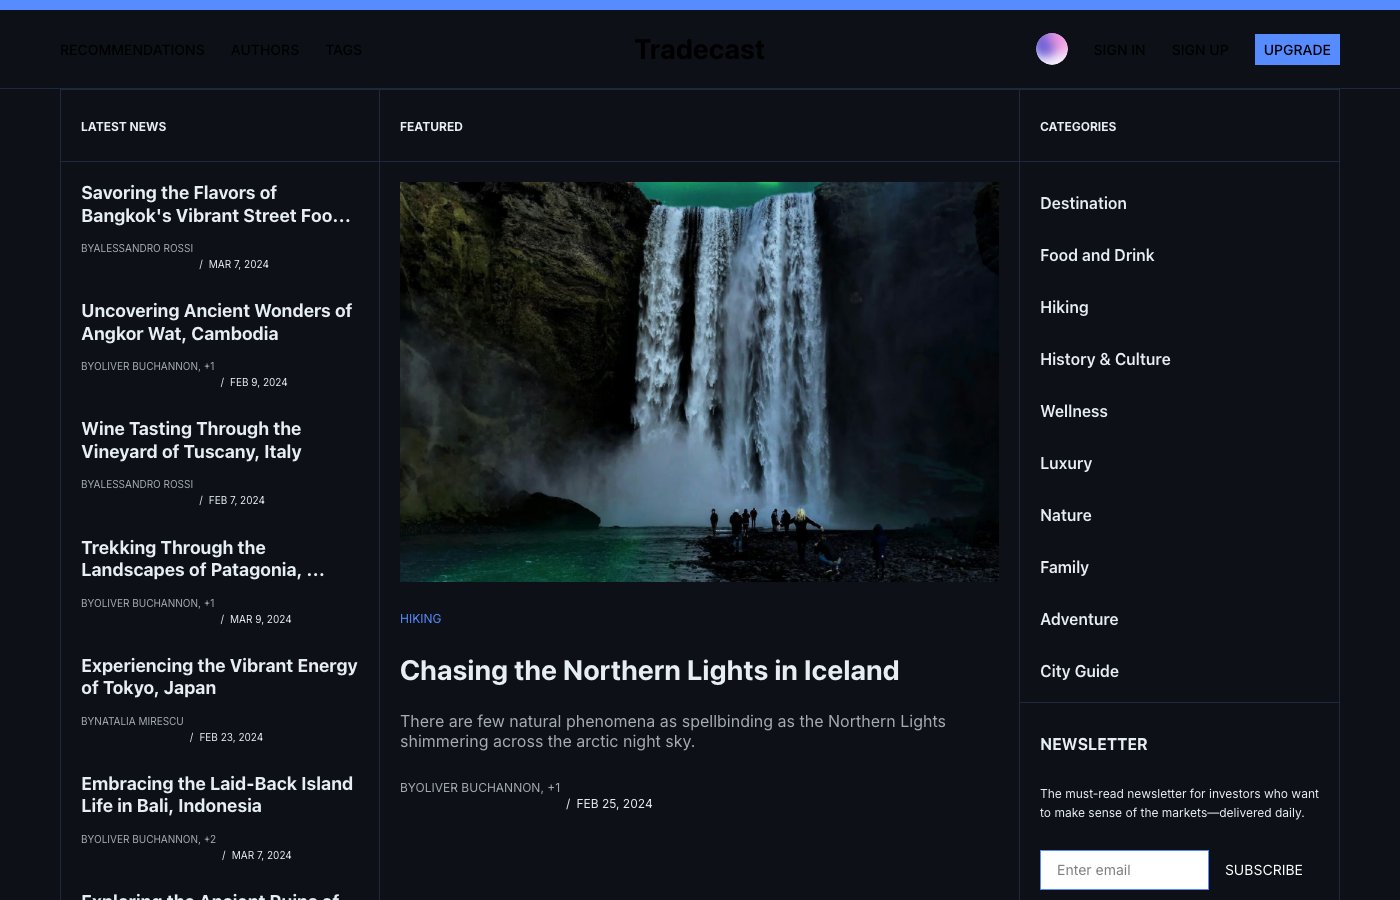1400x900 pixels.
Task: Read the Tuscany wine tasting article
Action: coord(191,440)
